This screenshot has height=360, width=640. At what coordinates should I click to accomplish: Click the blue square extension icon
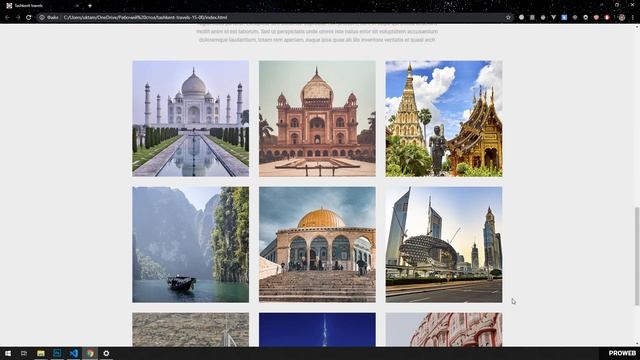(x=564, y=18)
